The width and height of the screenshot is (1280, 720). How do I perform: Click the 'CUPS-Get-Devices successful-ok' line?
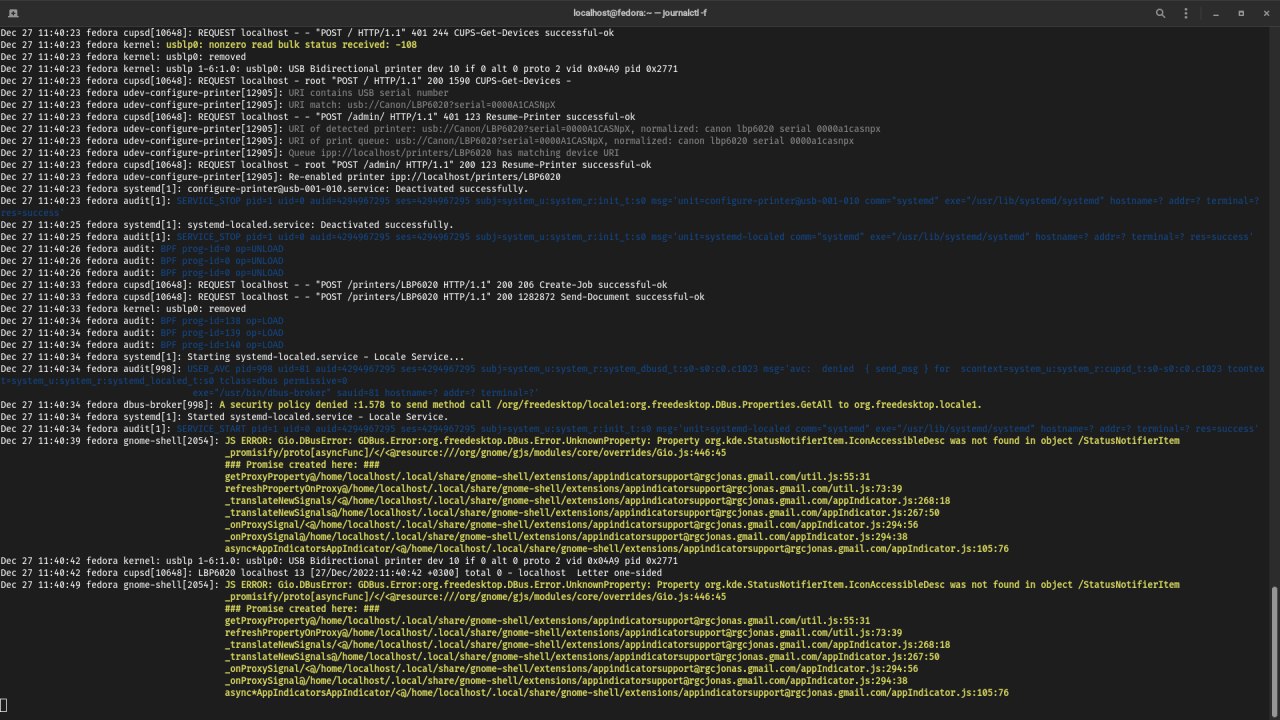click(x=307, y=33)
